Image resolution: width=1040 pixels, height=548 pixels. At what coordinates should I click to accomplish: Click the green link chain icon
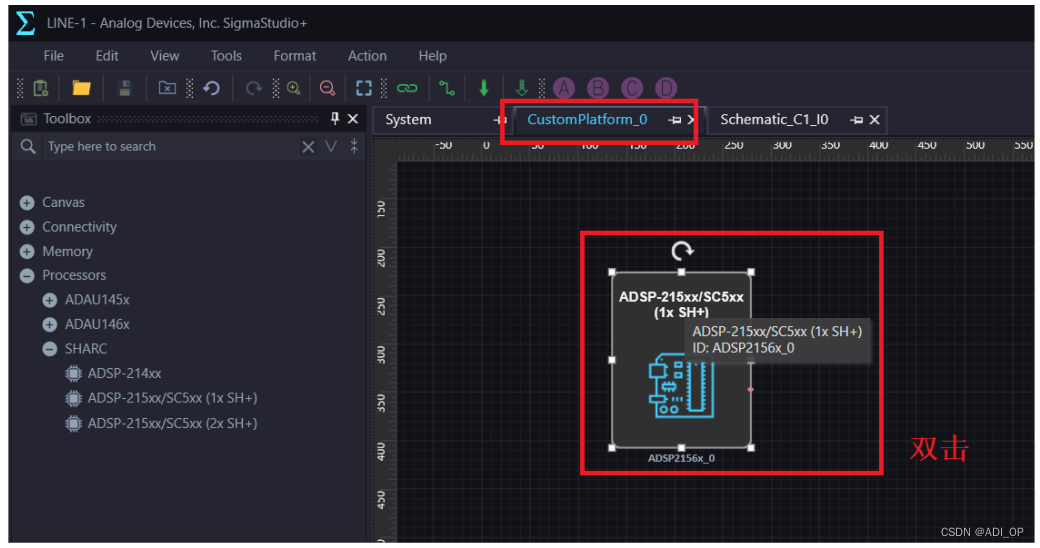[407, 88]
